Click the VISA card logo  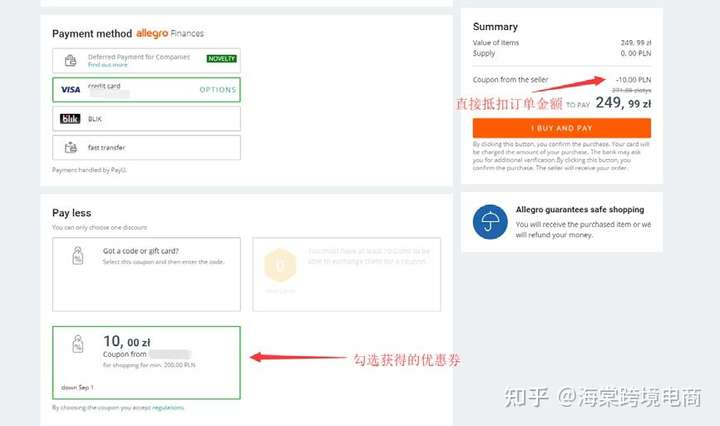(x=71, y=90)
